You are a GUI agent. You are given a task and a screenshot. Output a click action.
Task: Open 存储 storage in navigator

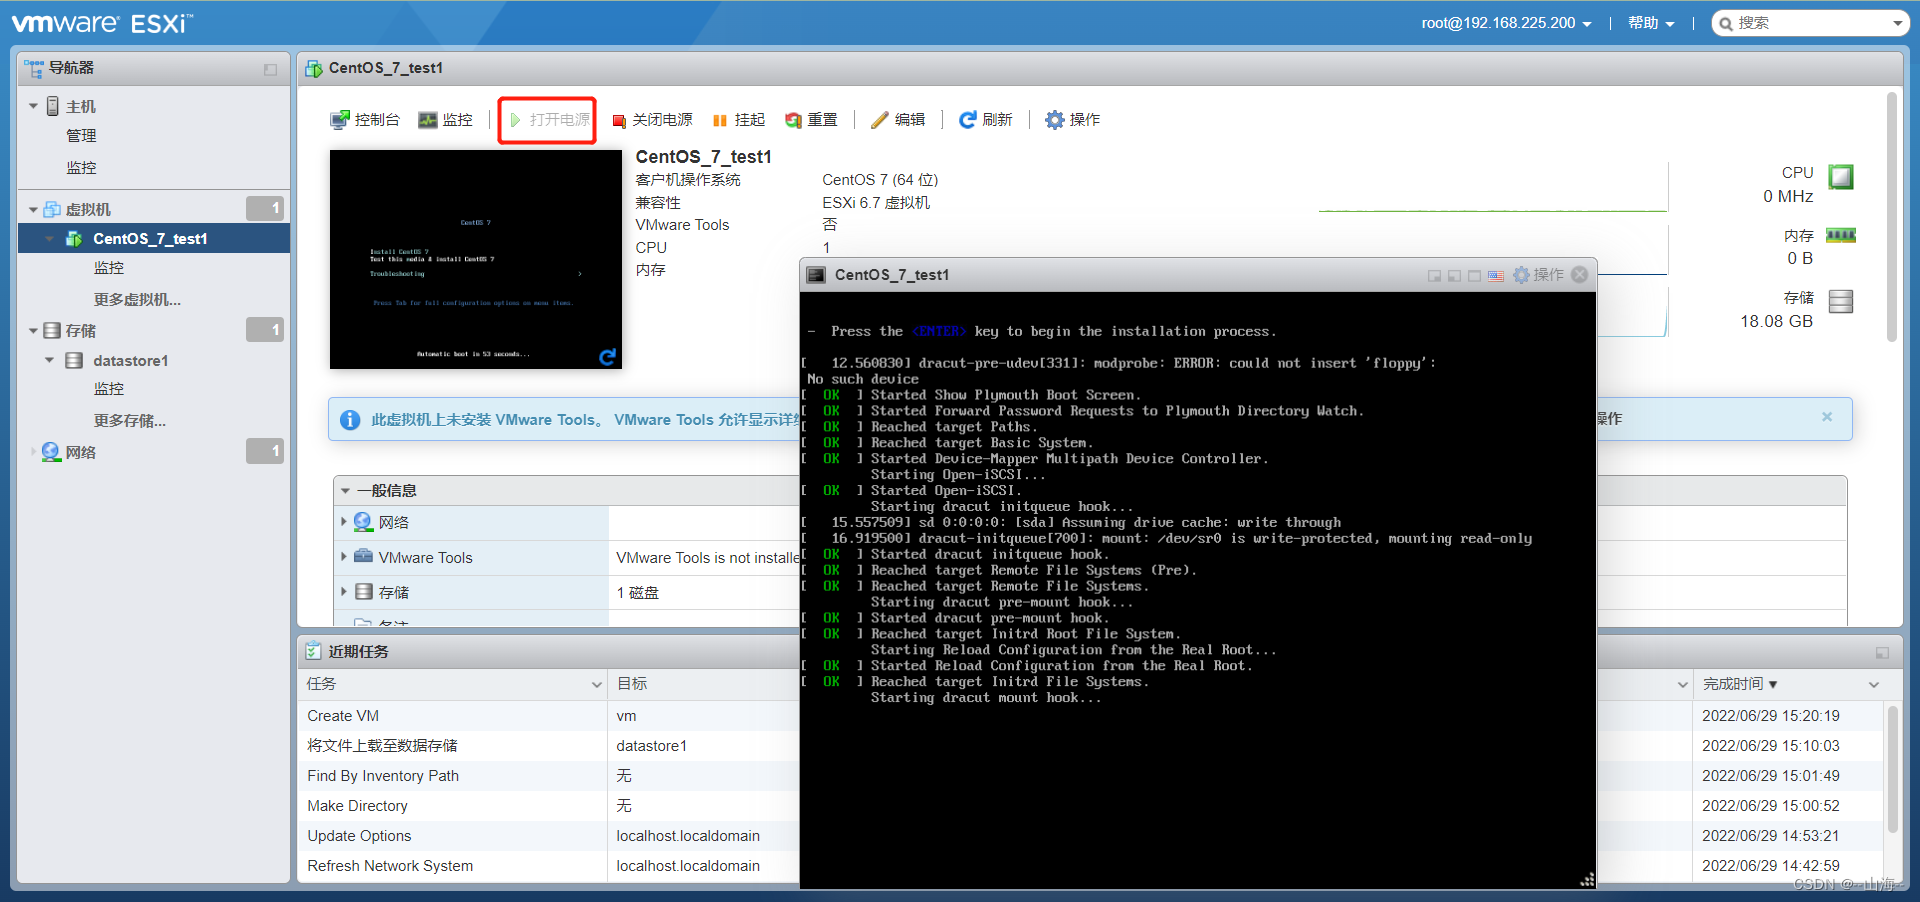(80, 330)
